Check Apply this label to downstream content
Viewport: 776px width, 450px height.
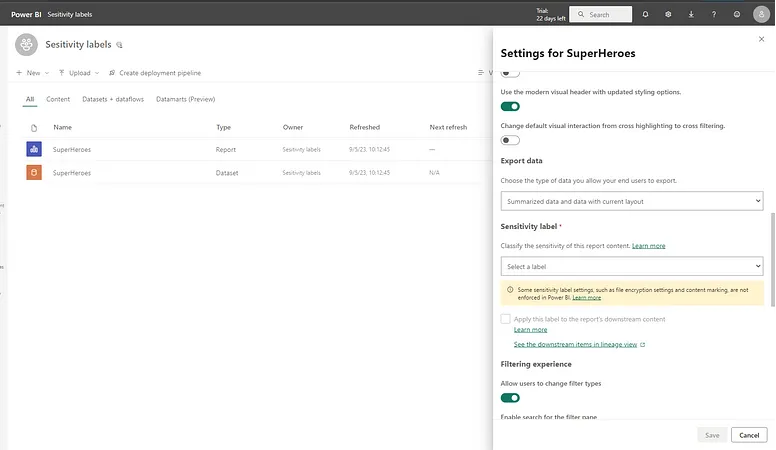pyautogui.click(x=505, y=319)
